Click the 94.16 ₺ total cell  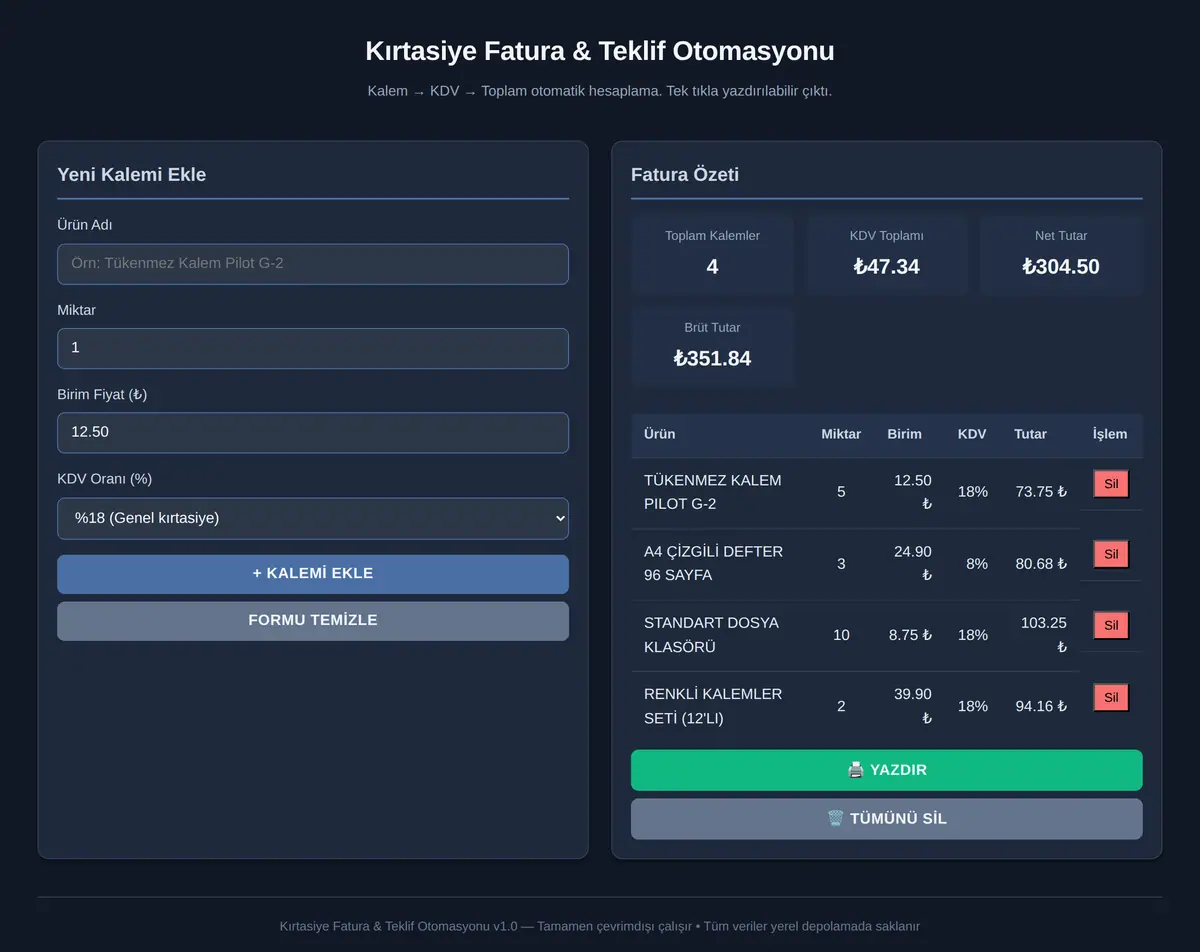(1041, 706)
